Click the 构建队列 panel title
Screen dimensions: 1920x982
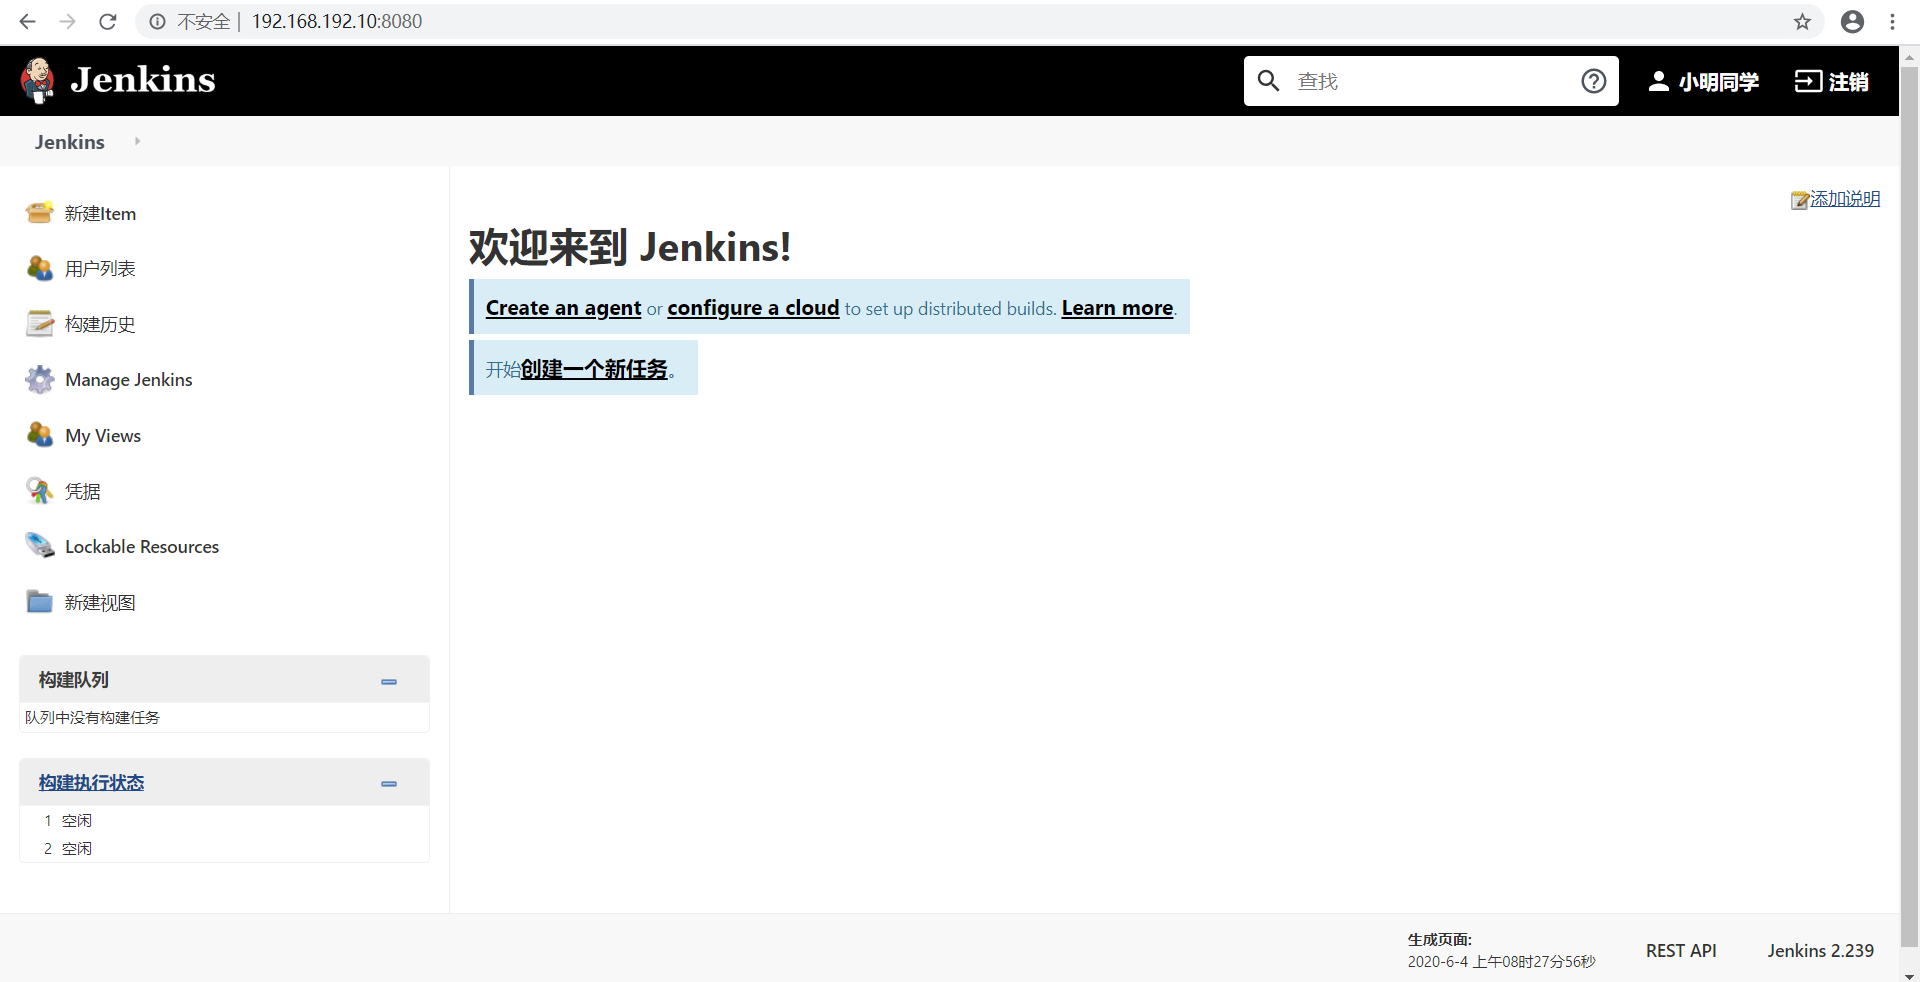coord(74,680)
